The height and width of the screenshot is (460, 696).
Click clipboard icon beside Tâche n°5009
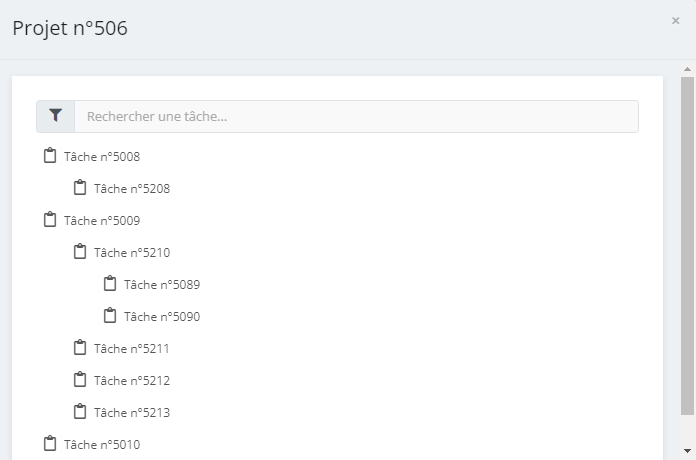click(50, 220)
